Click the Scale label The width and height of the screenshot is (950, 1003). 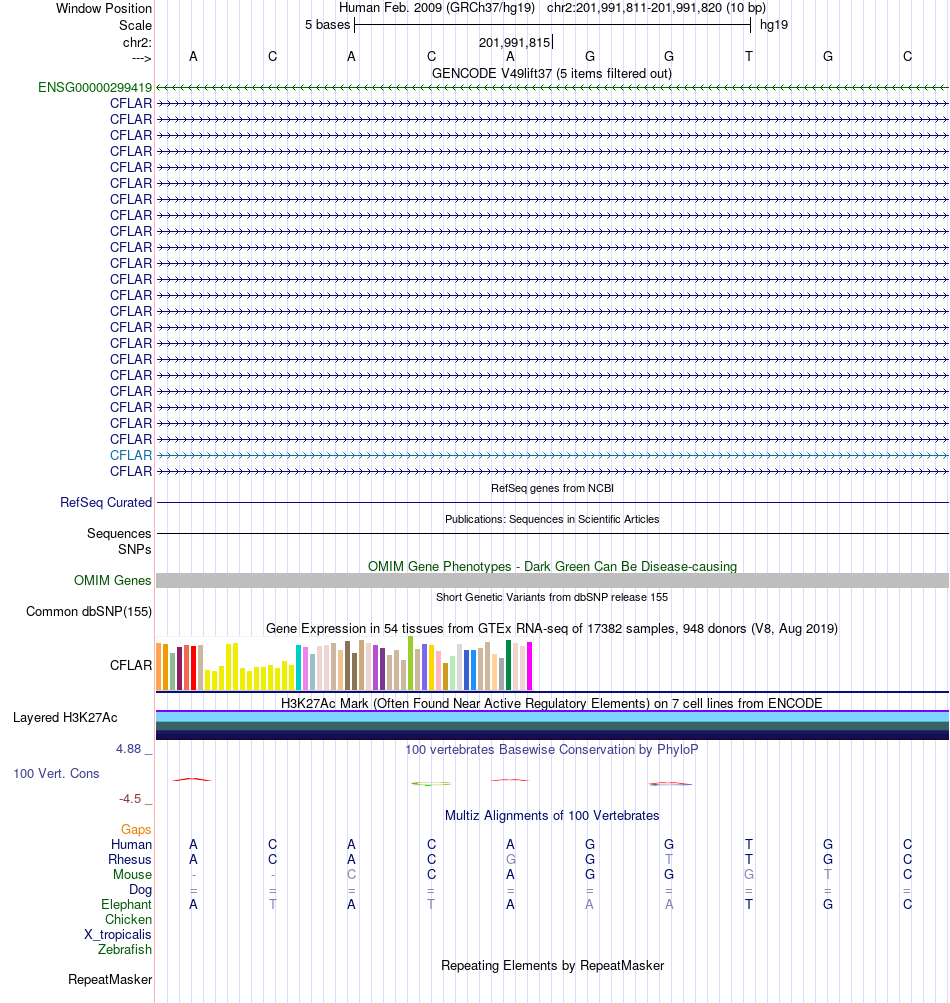(135, 26)
